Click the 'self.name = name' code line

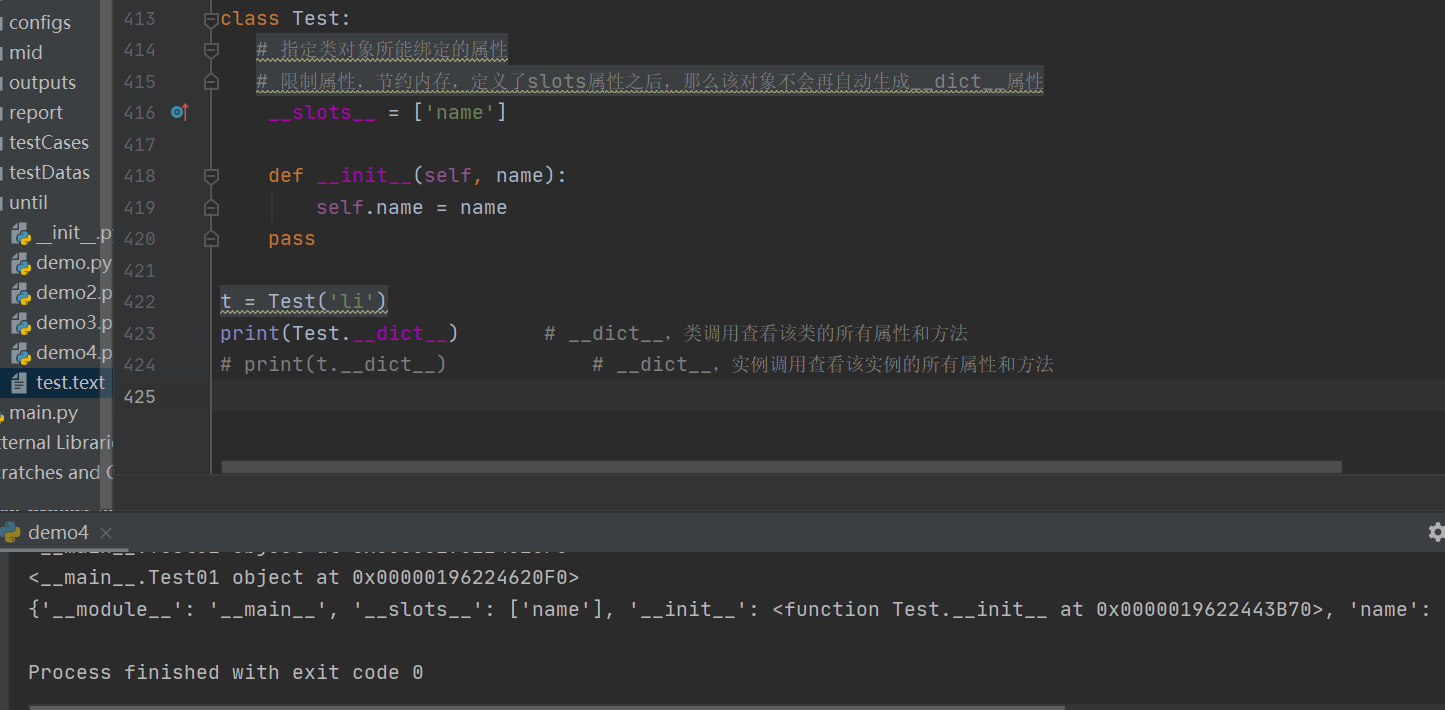(412, 208)
